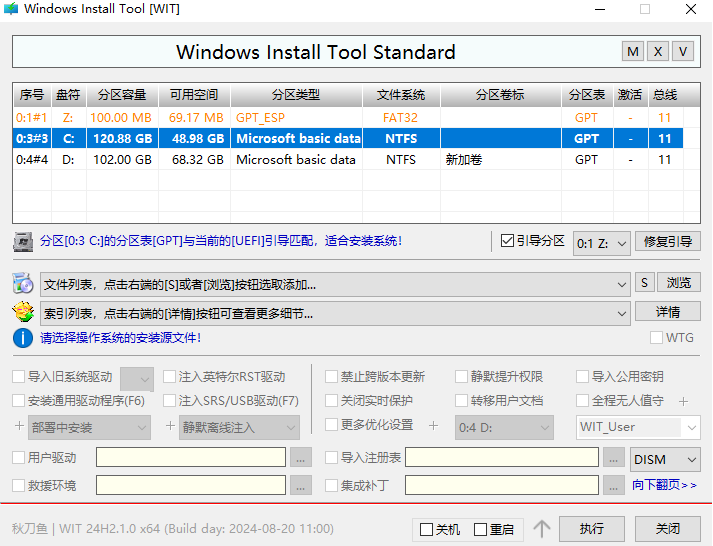Open the 0:4 D: target drive dropdown
This screenshot has width=713, height=546.
point(504,427)
